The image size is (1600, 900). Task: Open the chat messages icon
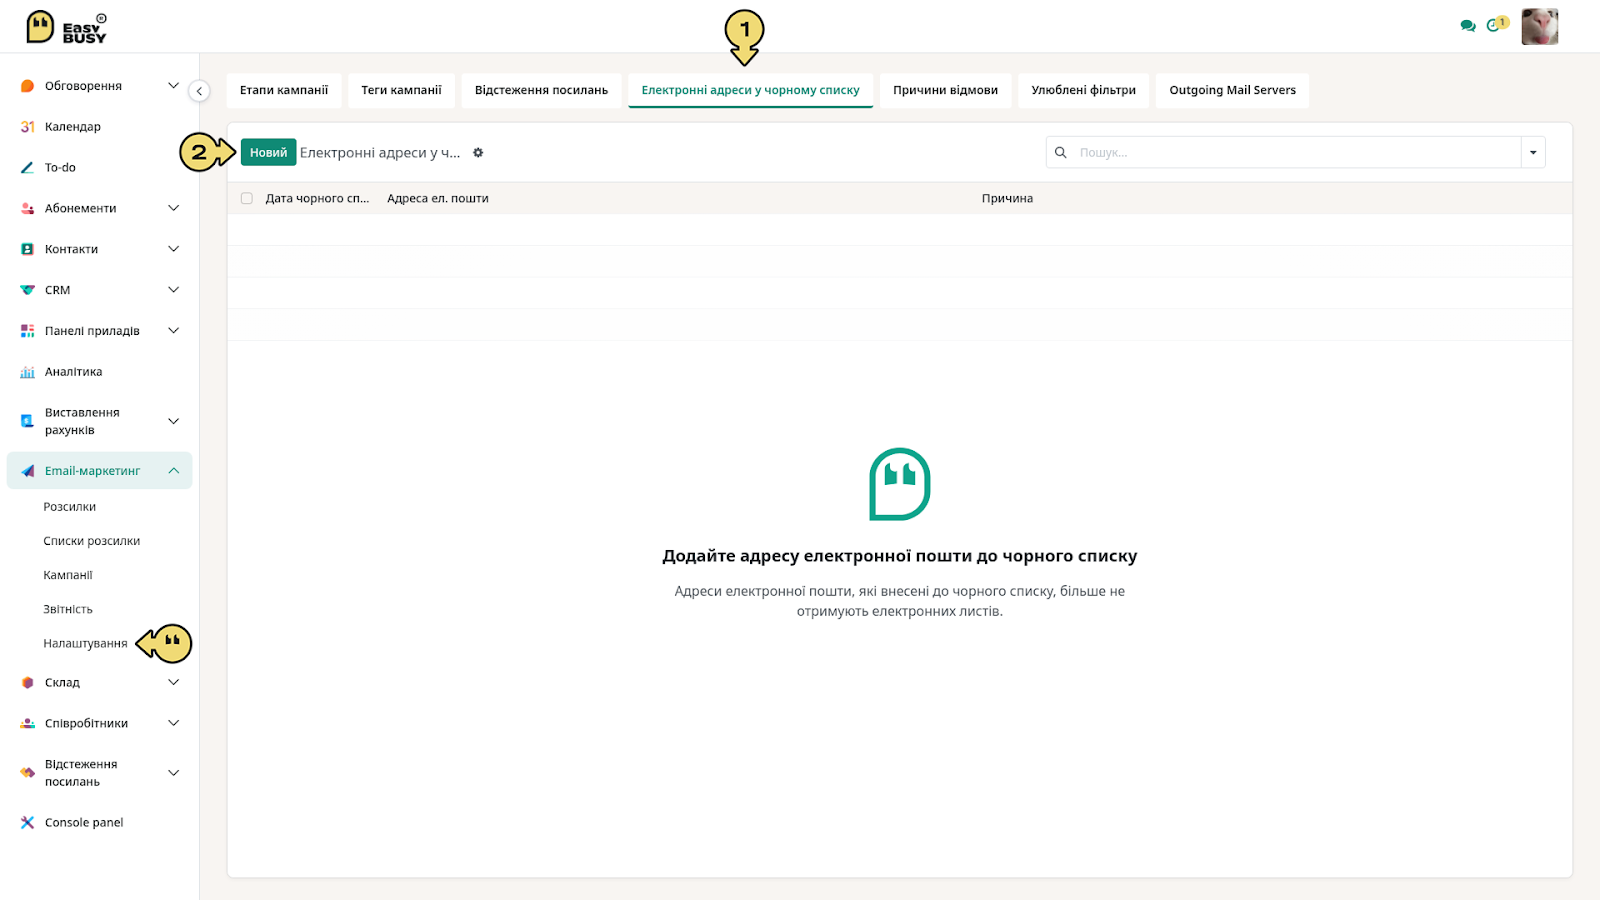1468,26
